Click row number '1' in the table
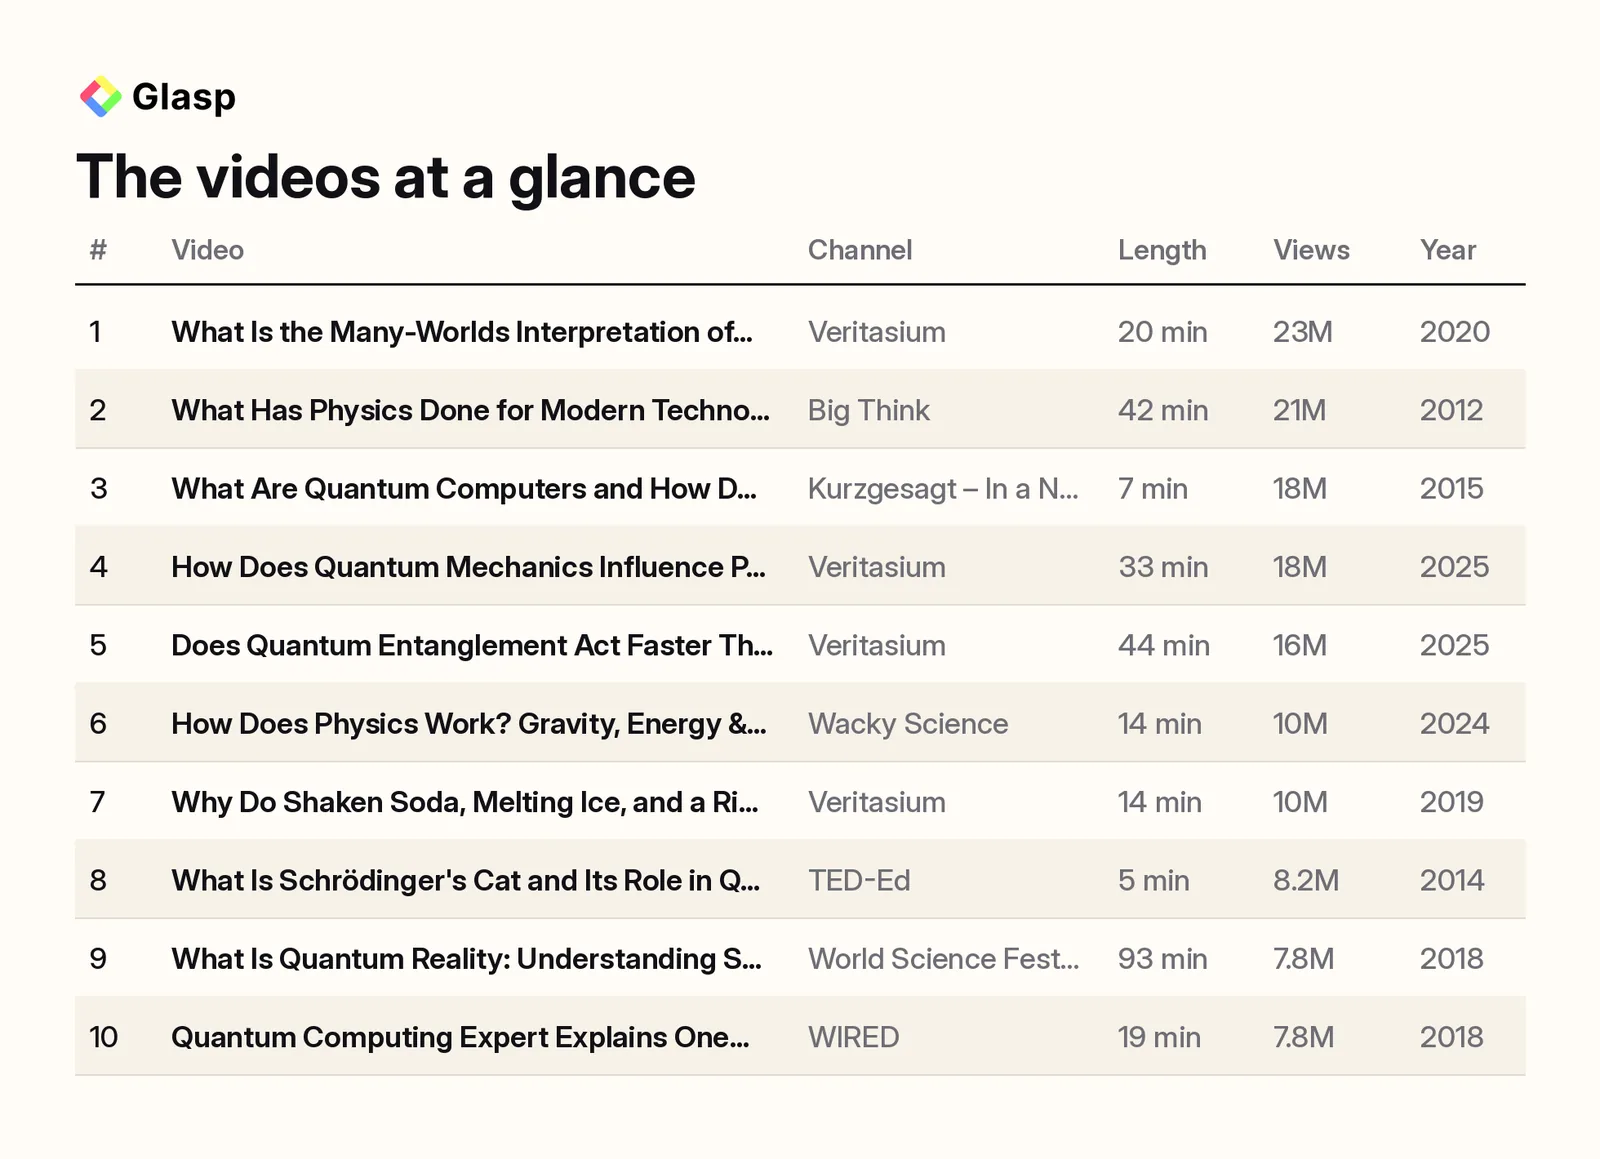Screen dimensions: 1600x1159 95,332
